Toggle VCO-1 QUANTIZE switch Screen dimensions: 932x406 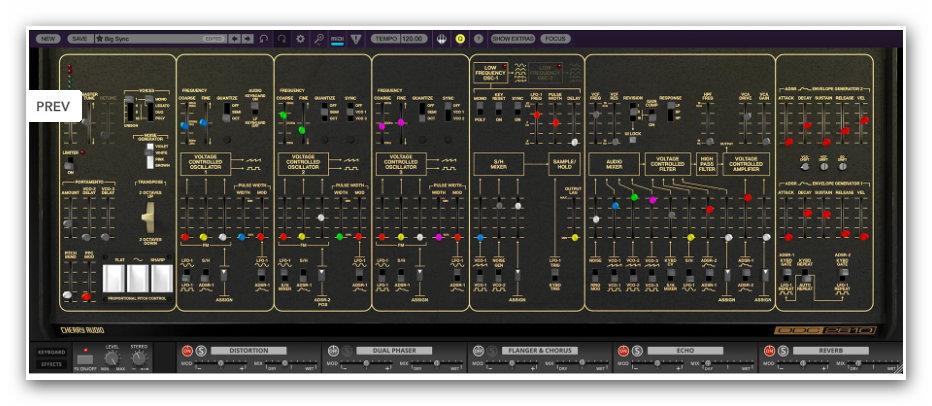pos(226,112)
